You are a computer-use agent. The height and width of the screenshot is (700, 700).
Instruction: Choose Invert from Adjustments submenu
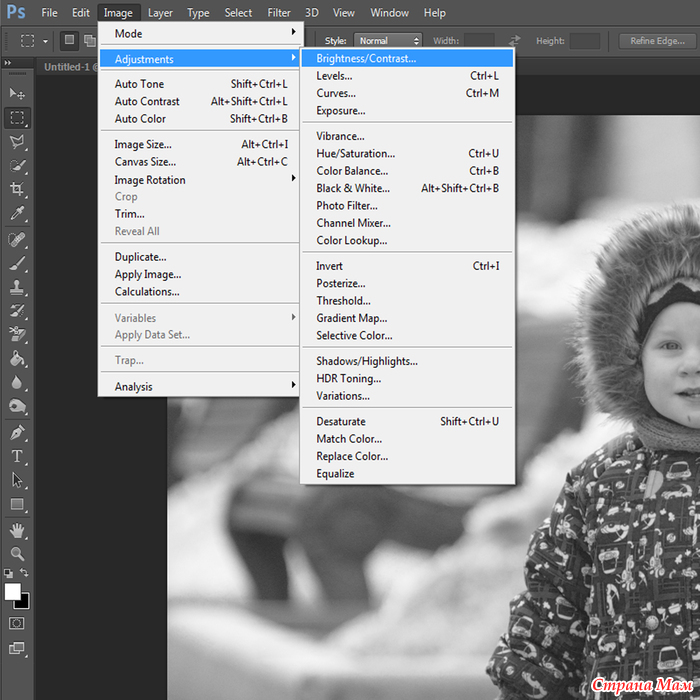click(407, 266)
